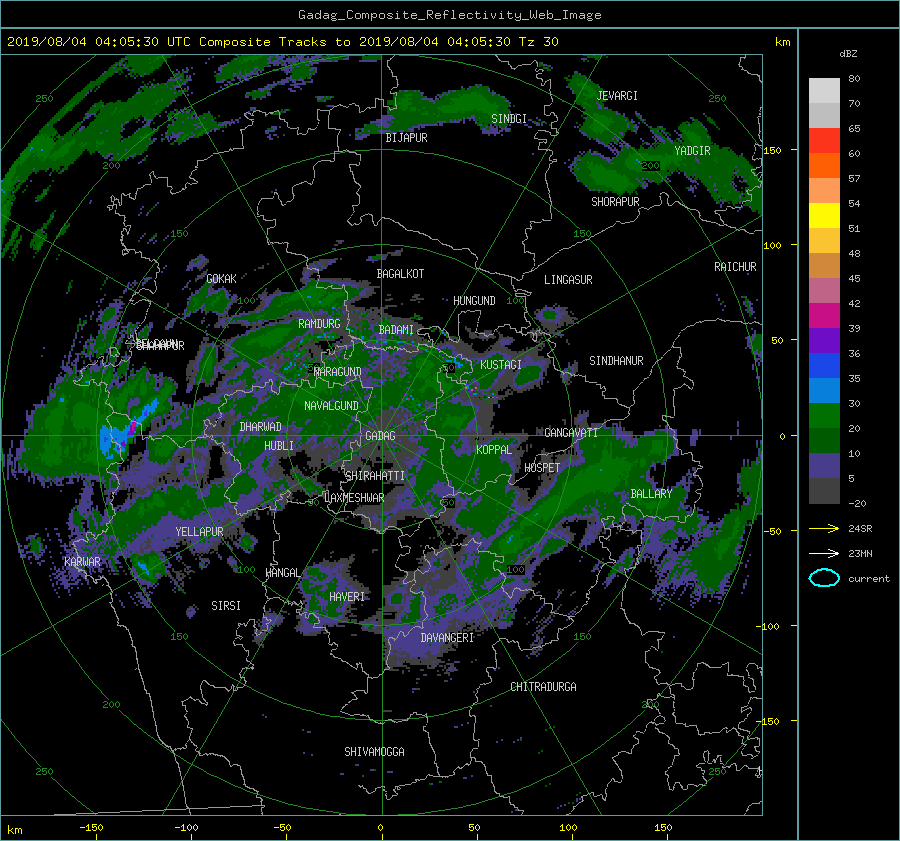Click the HUNGUND city label
Screen dimensions: 900x841
[474, 301]
